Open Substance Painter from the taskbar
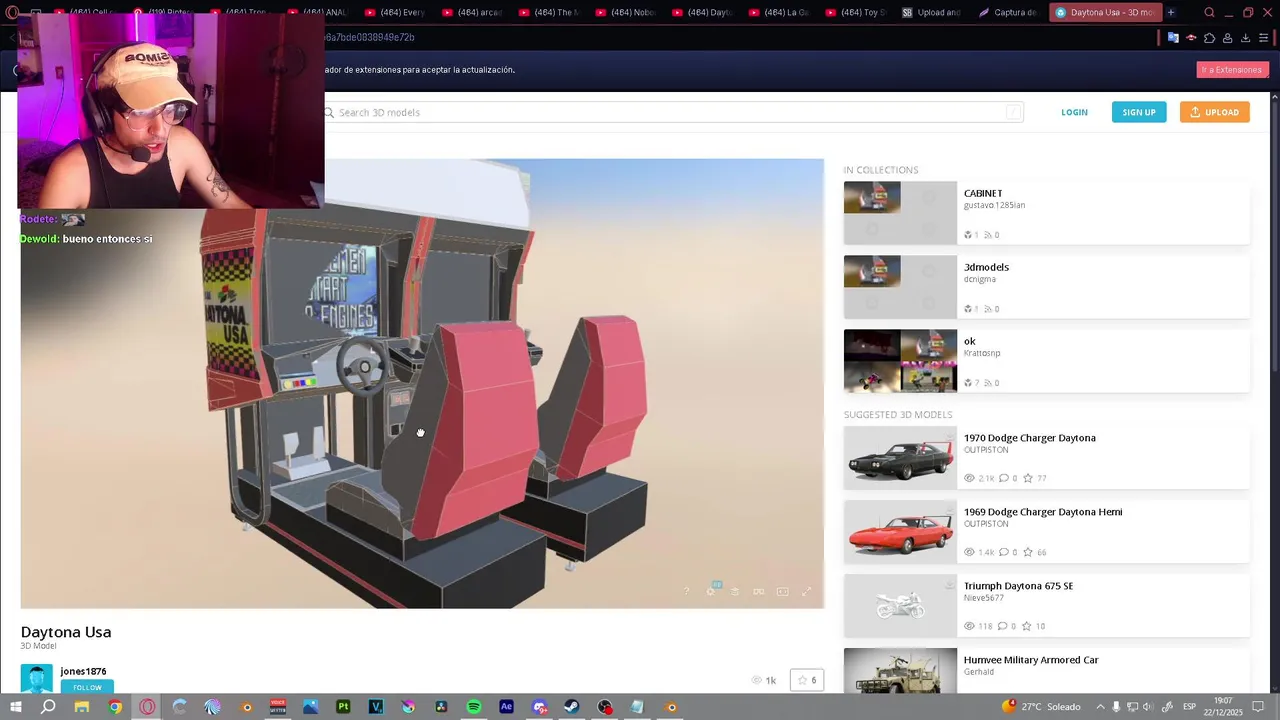Image resolution: width=1280 pixels, height=720 pixels. 343,707
